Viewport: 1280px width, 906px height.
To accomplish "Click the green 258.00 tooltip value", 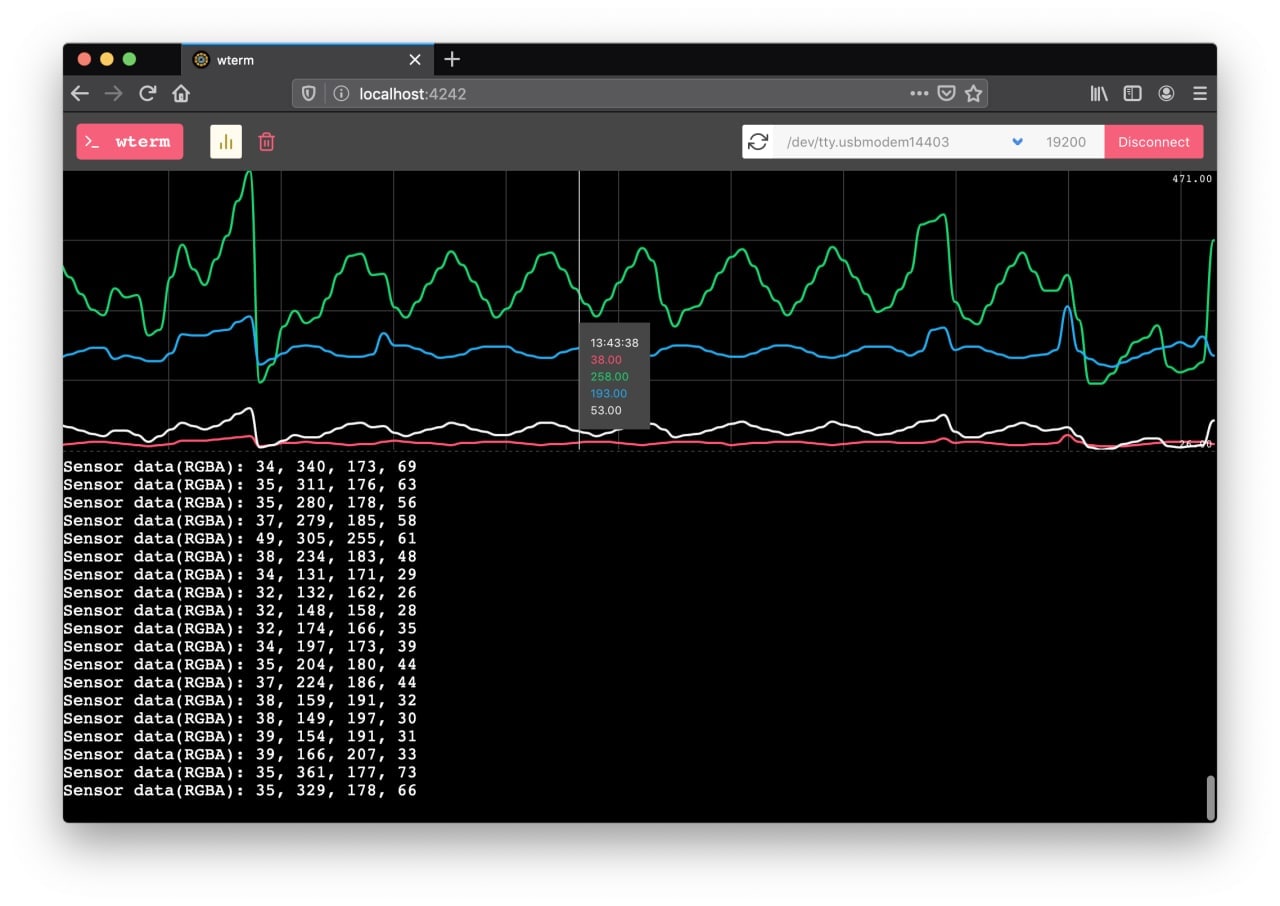I will pyautogui.click(x=609, y=377).
